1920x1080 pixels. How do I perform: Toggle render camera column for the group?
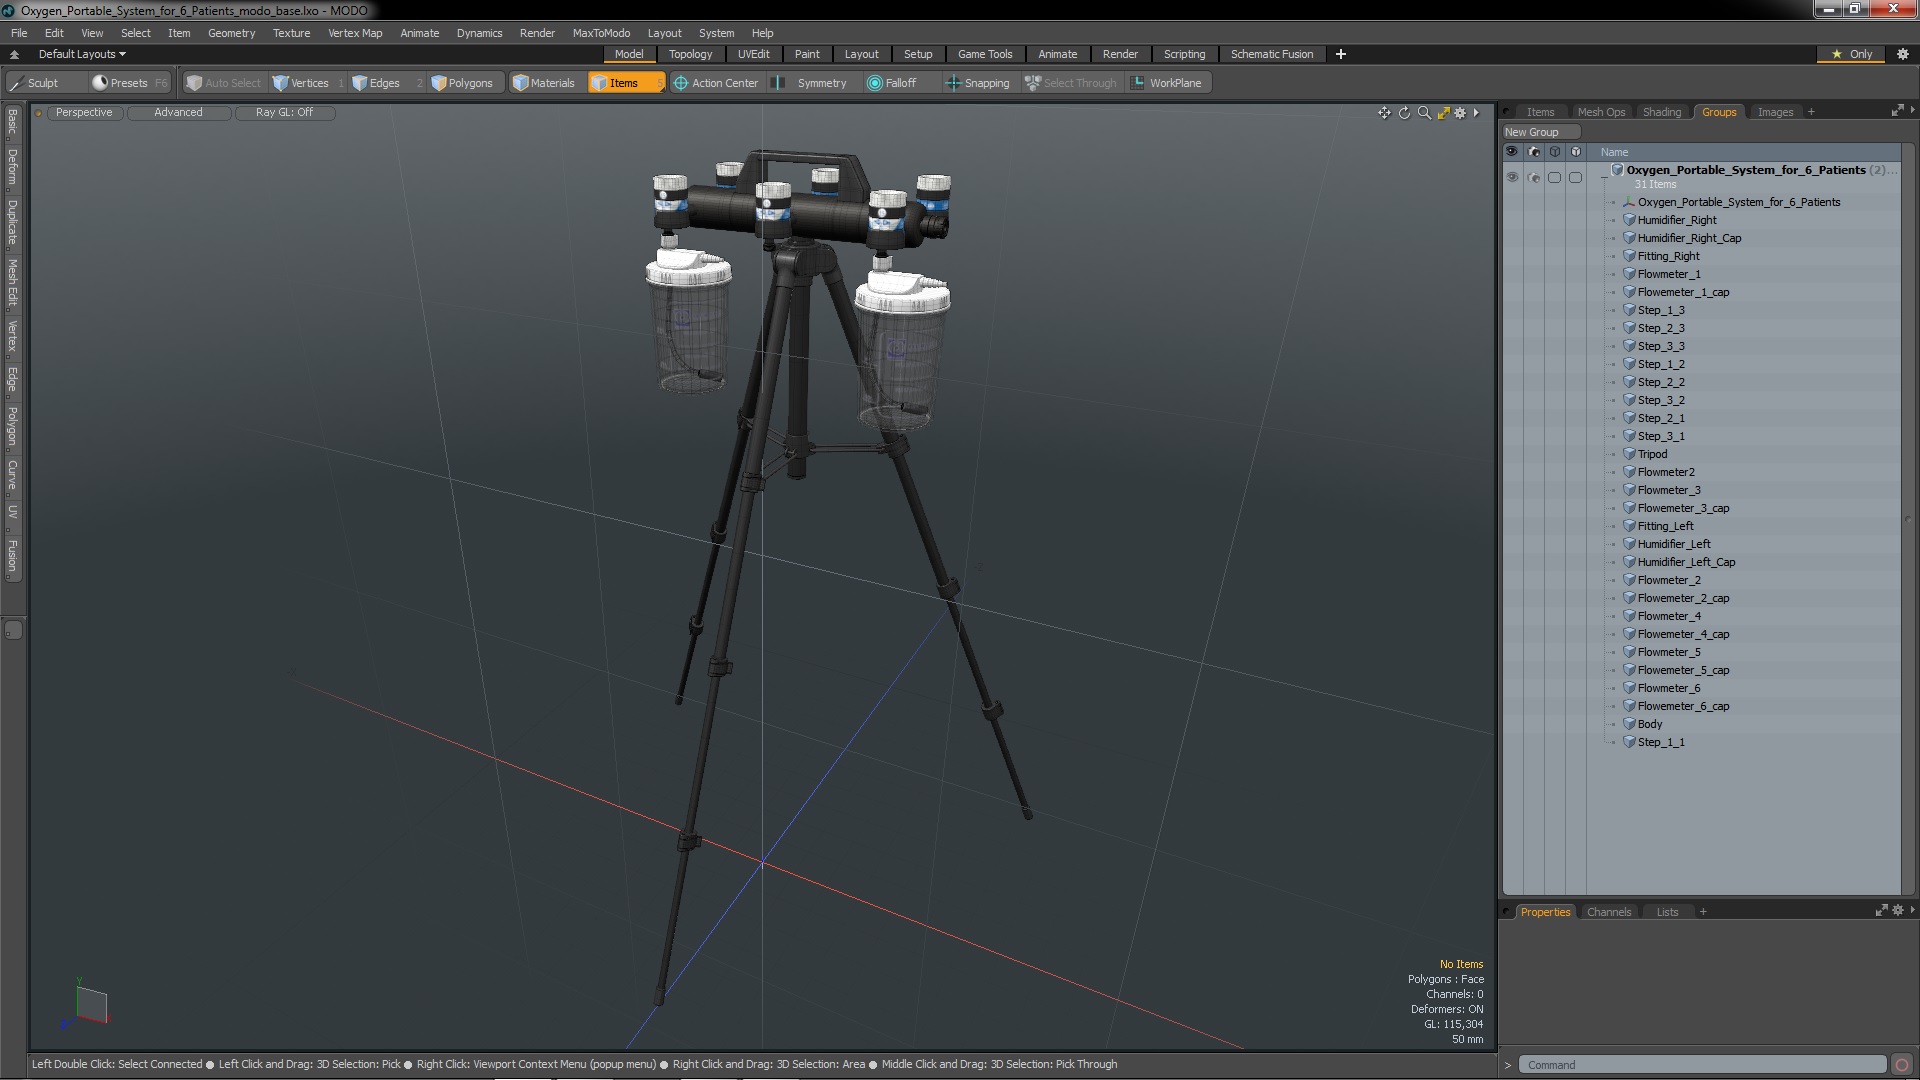[1533, 177]
